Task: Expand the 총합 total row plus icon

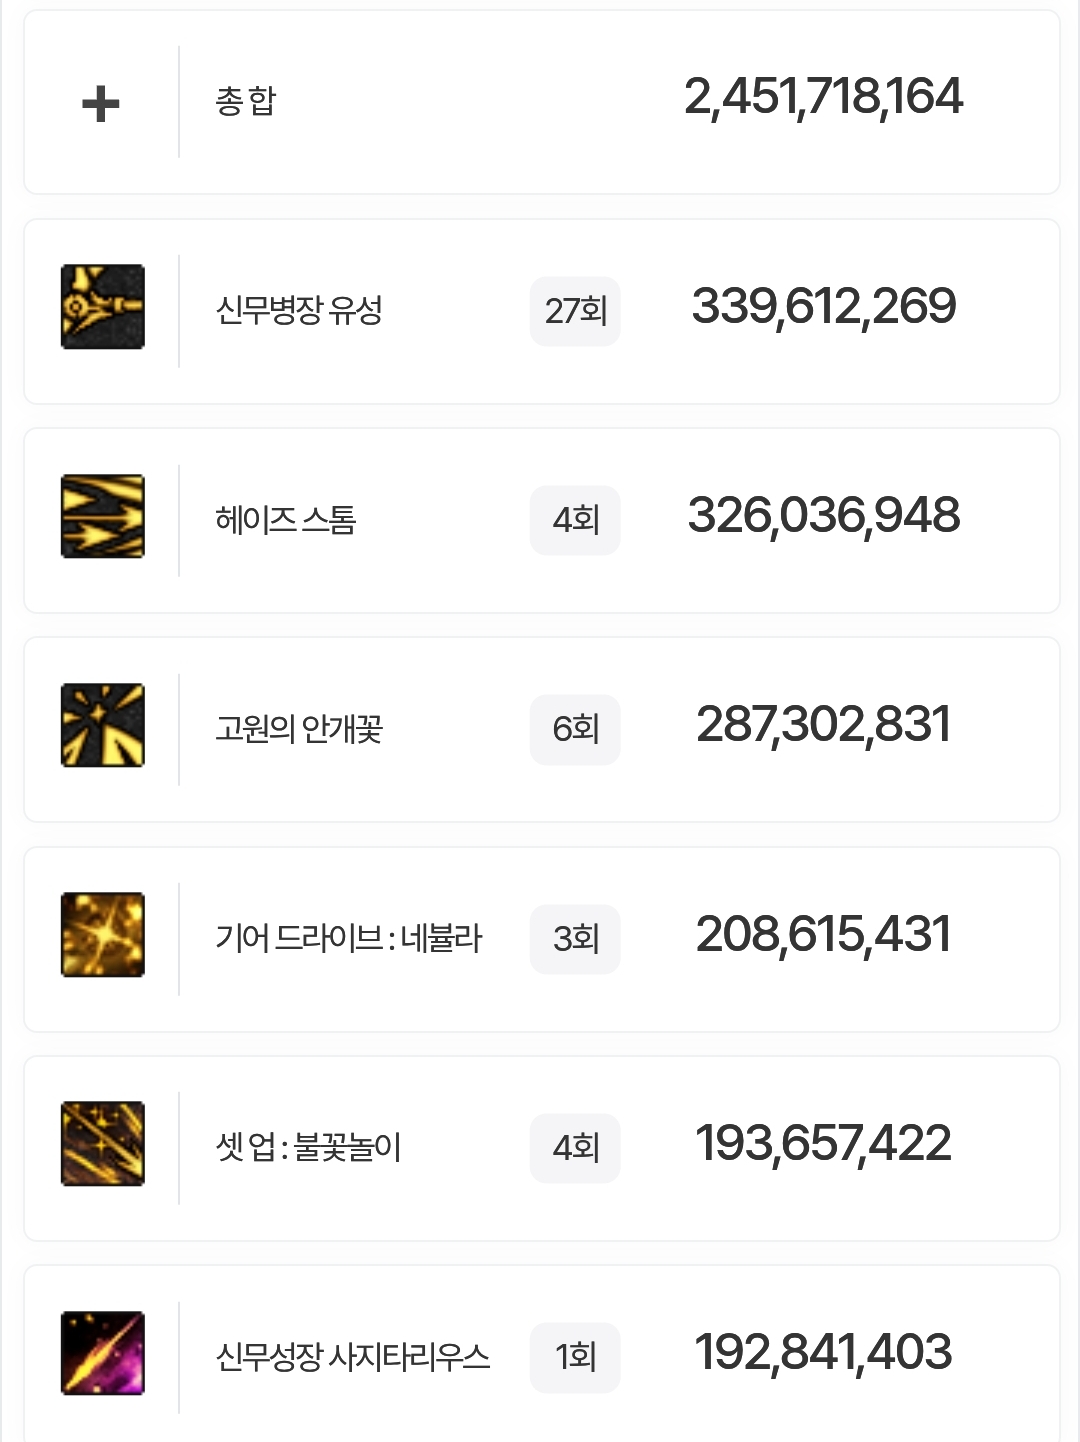Action: (101, 104)
